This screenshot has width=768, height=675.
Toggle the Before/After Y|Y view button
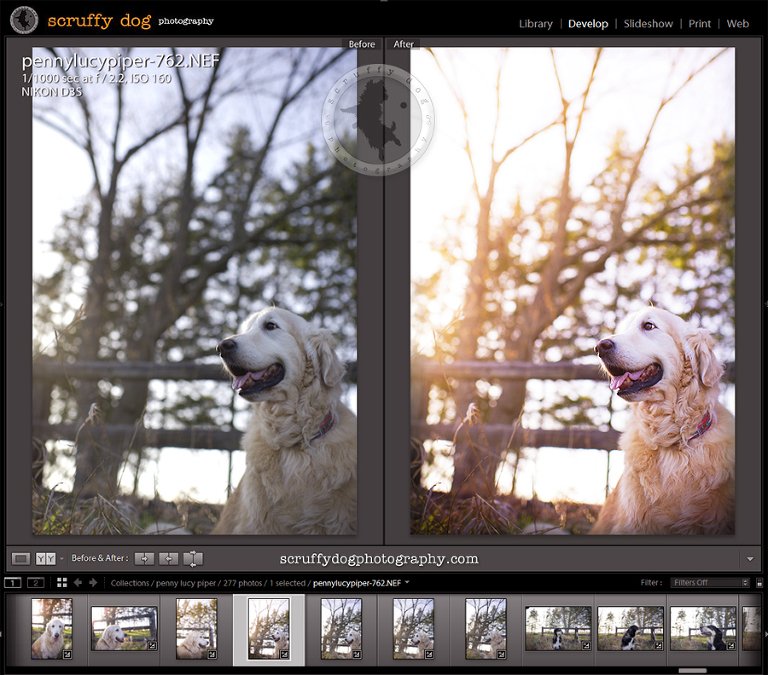[45, 559]
